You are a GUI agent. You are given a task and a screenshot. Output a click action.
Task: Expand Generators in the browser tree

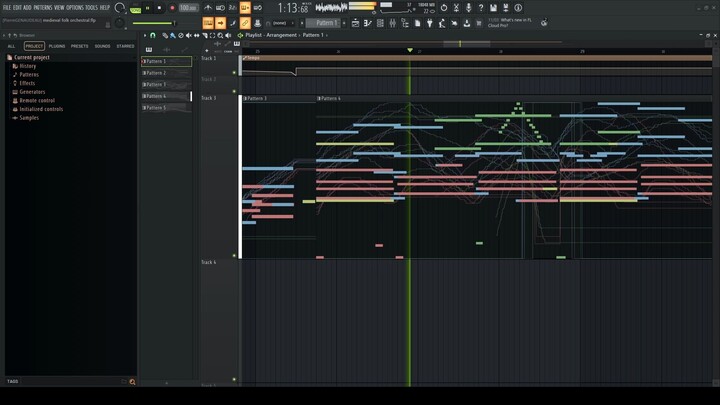point(32,92)
